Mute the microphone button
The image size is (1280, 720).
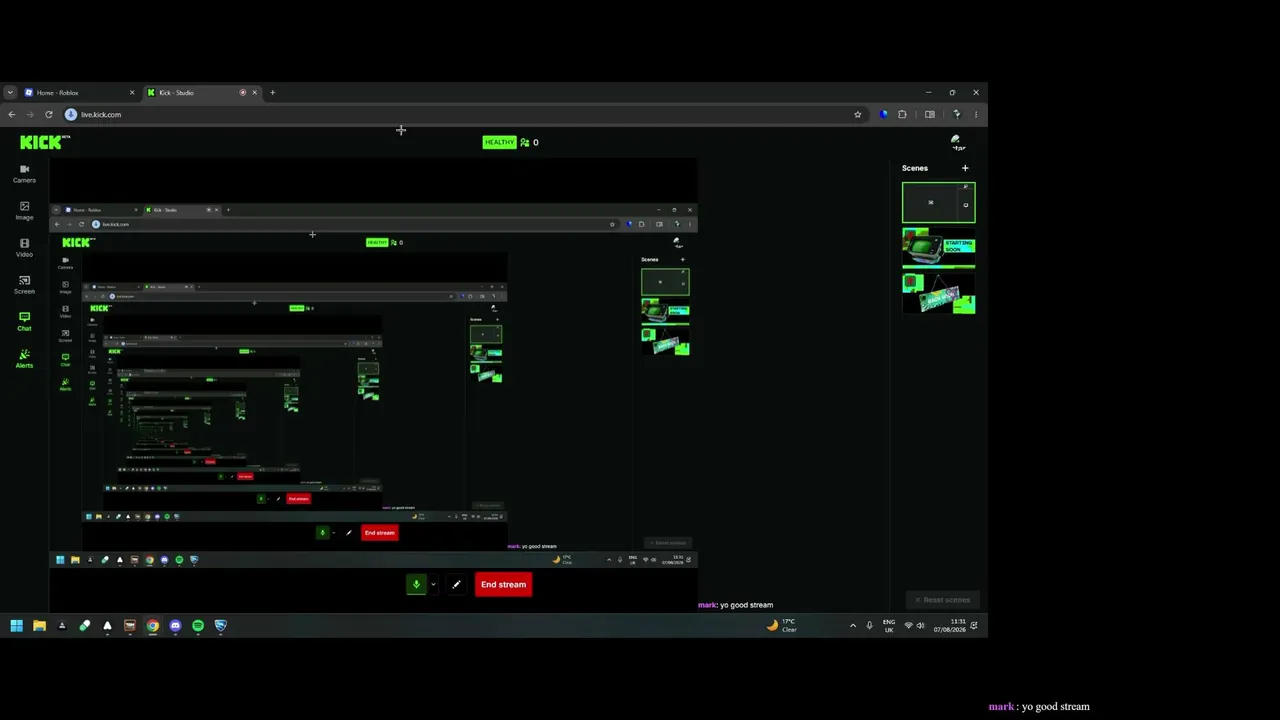pos(416,585)
